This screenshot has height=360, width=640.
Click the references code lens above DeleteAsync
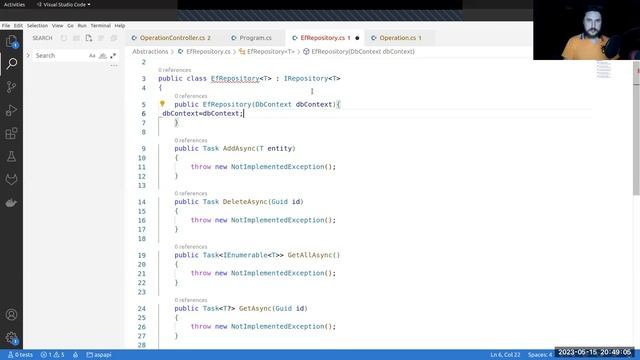[191, 193]
